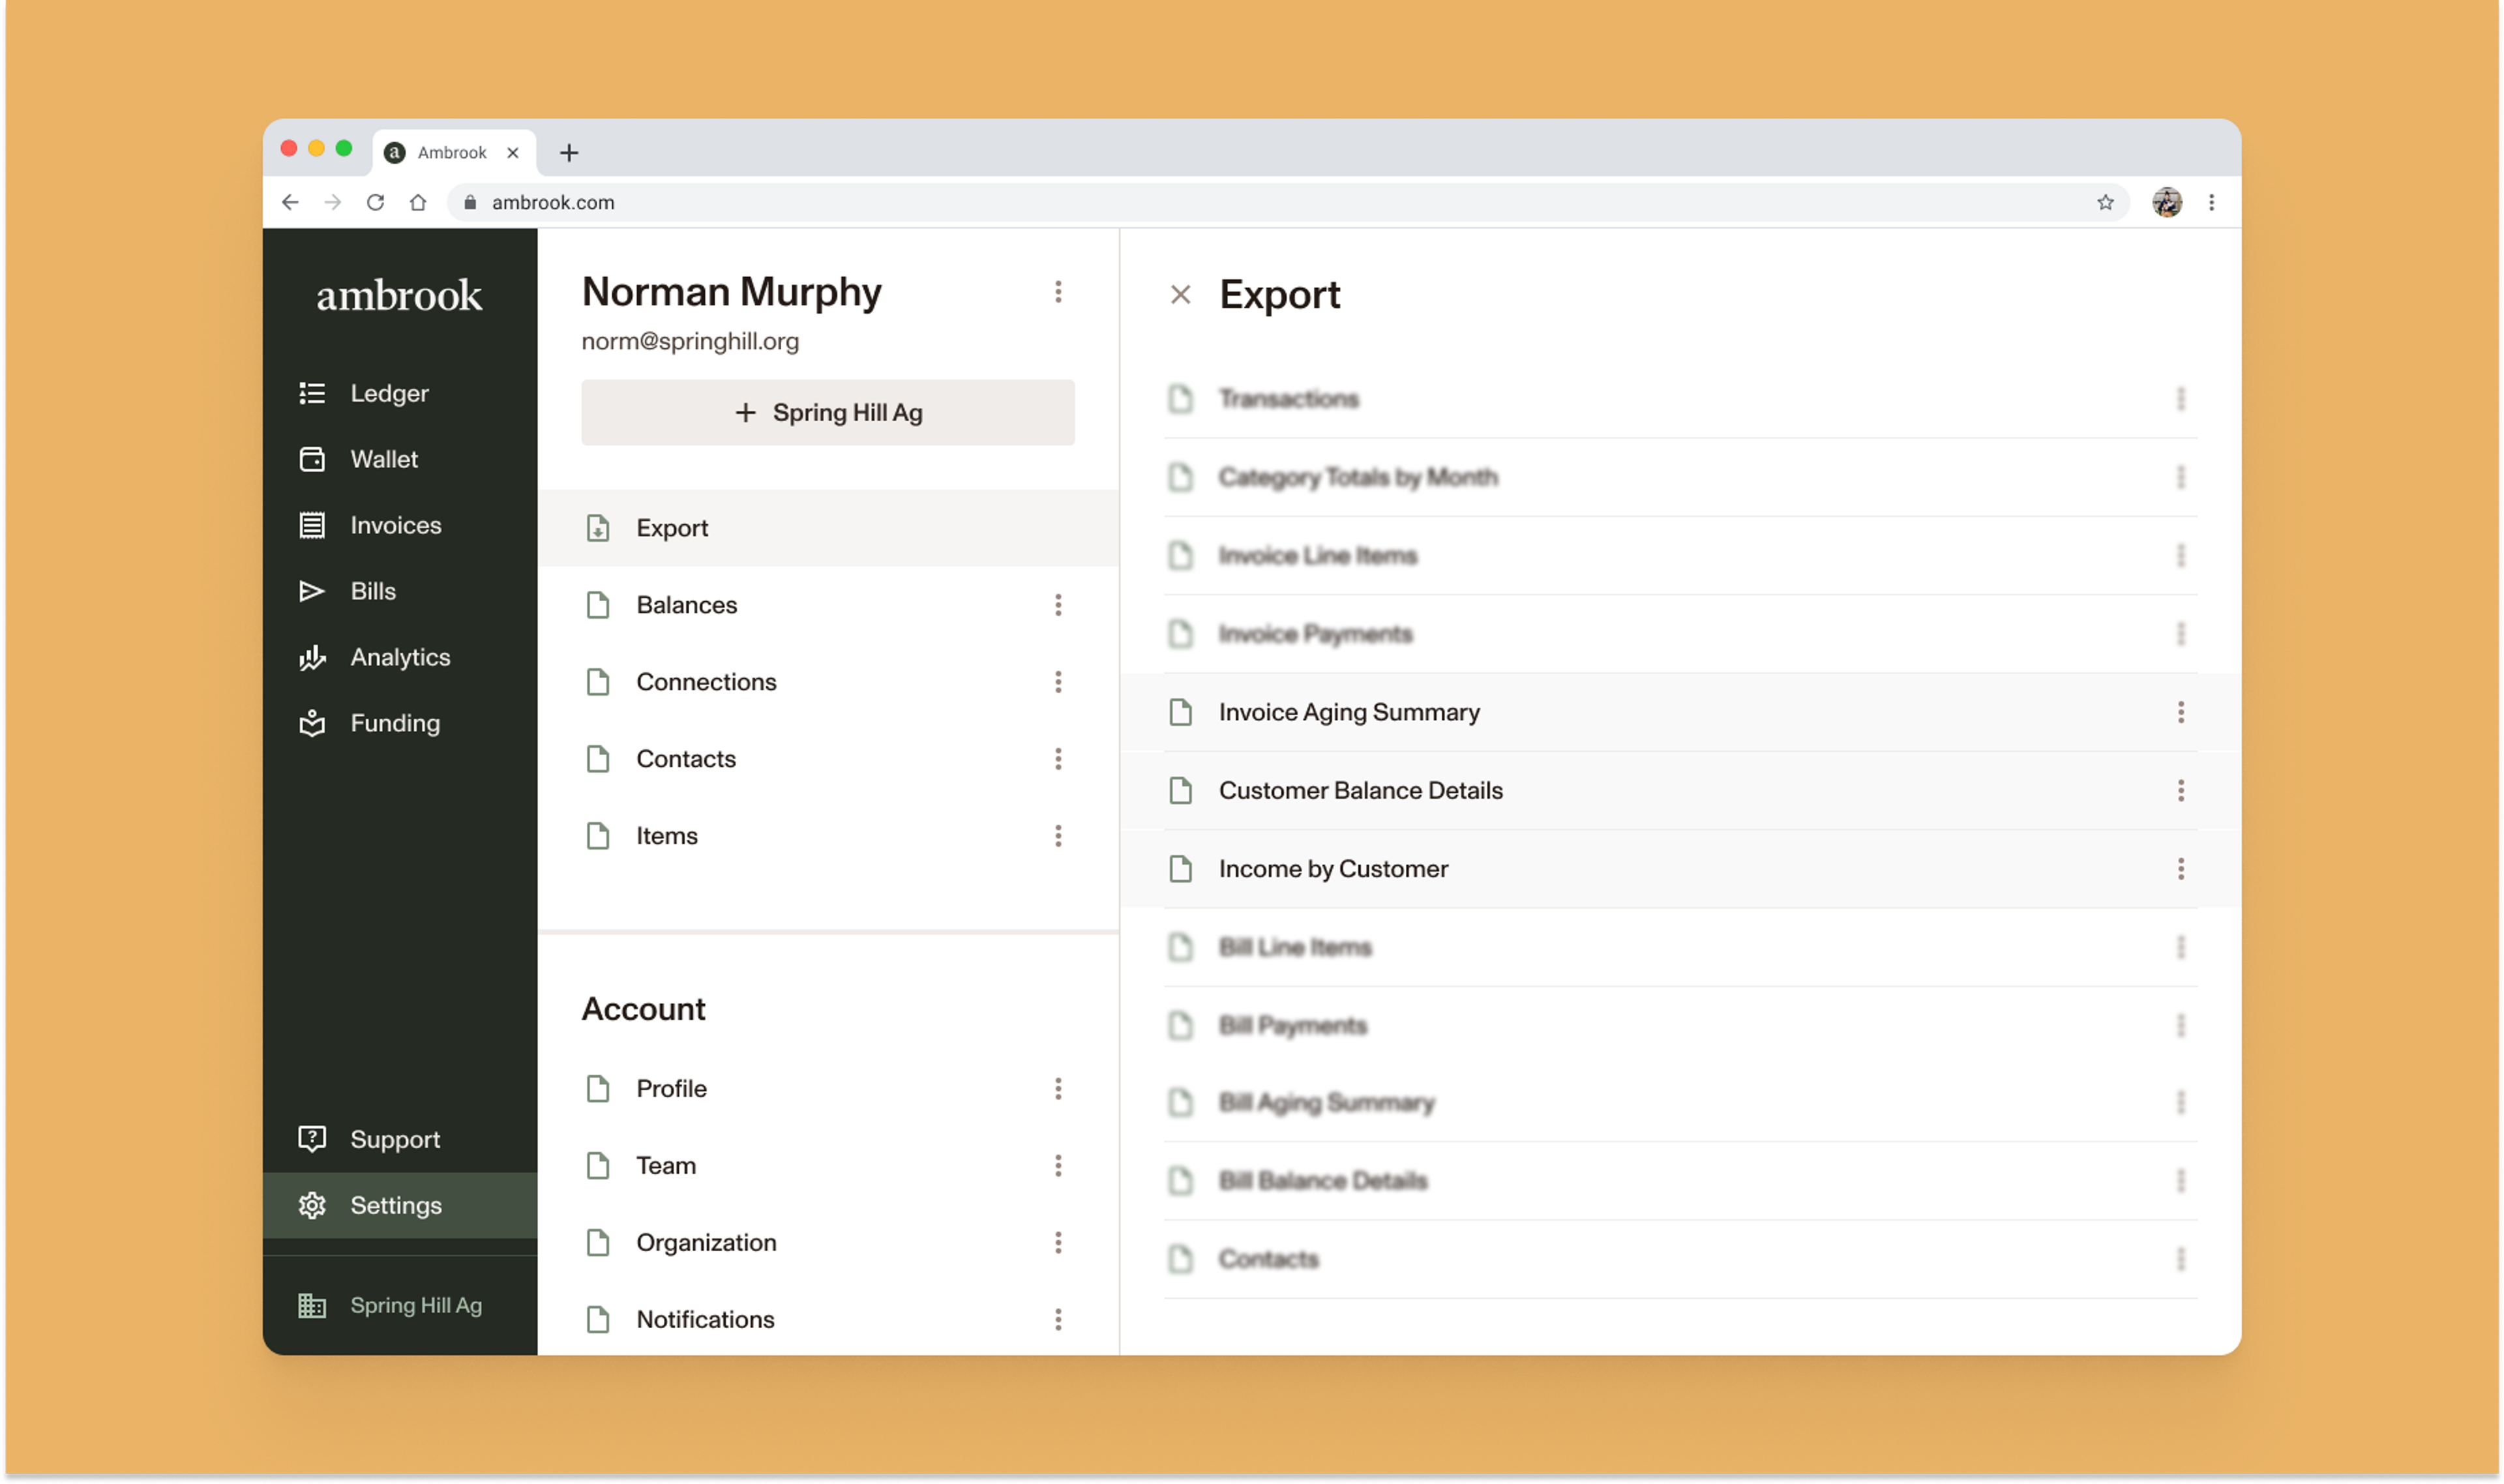Navigate to Bills

pyautogui.click(x=372, y=591)
